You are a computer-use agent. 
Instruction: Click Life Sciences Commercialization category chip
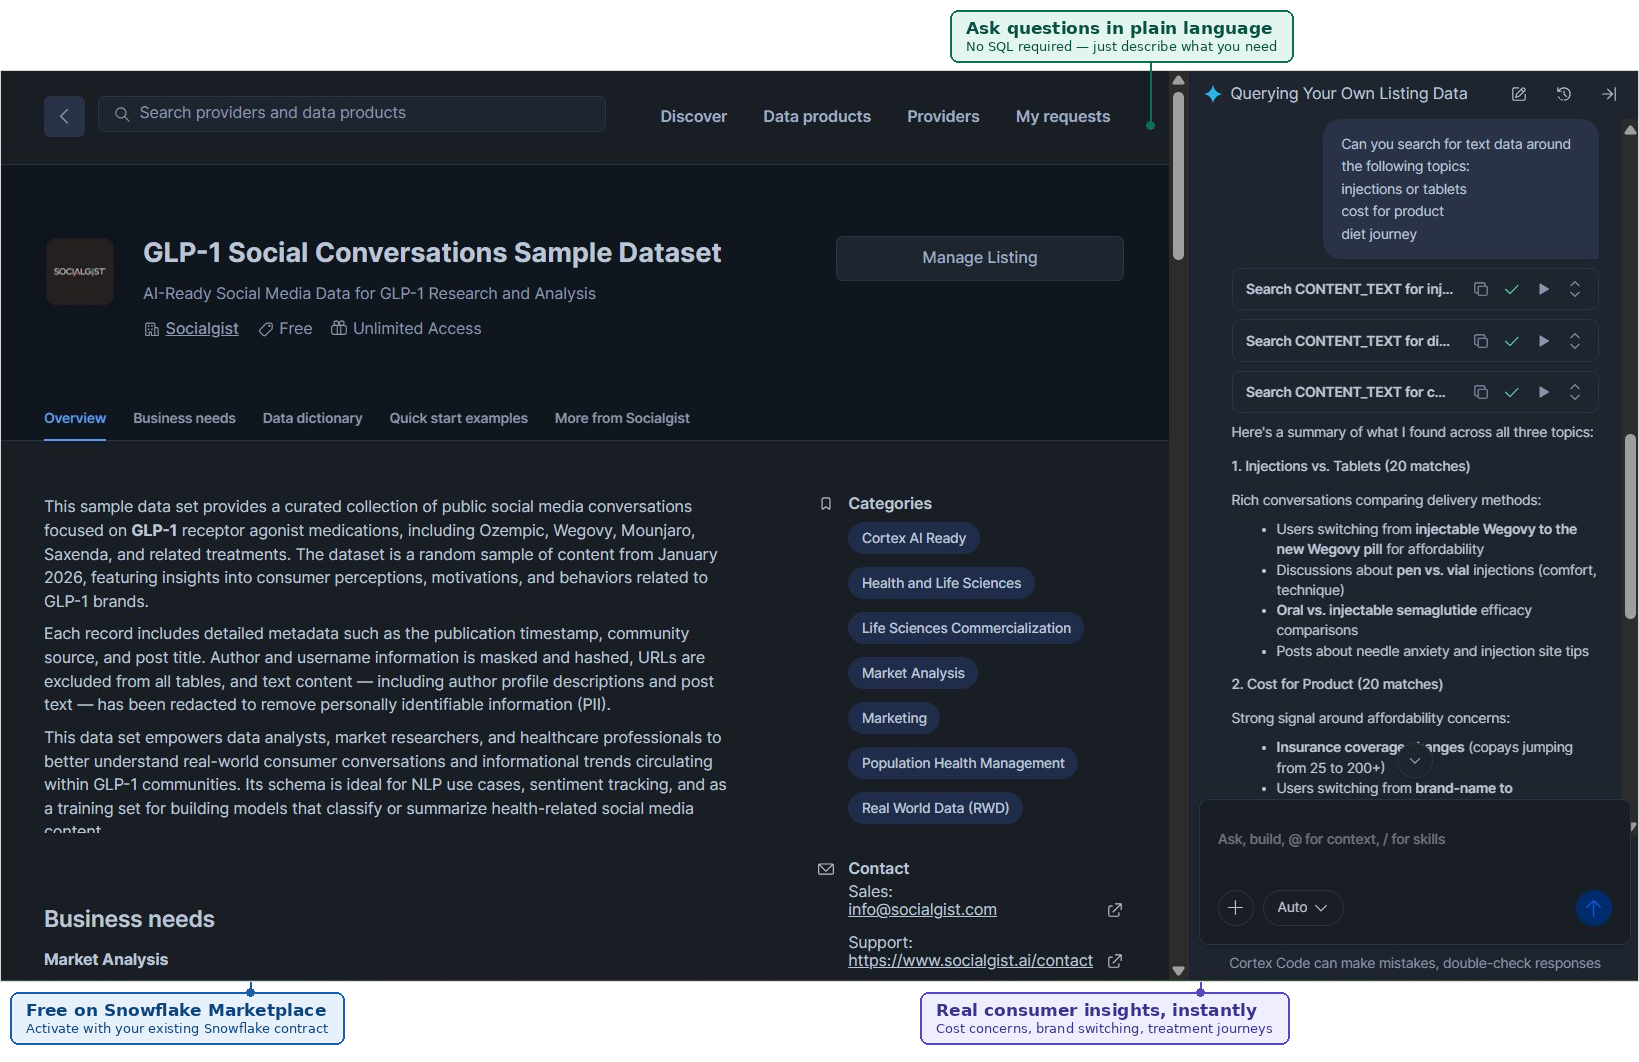click(966, 628)
